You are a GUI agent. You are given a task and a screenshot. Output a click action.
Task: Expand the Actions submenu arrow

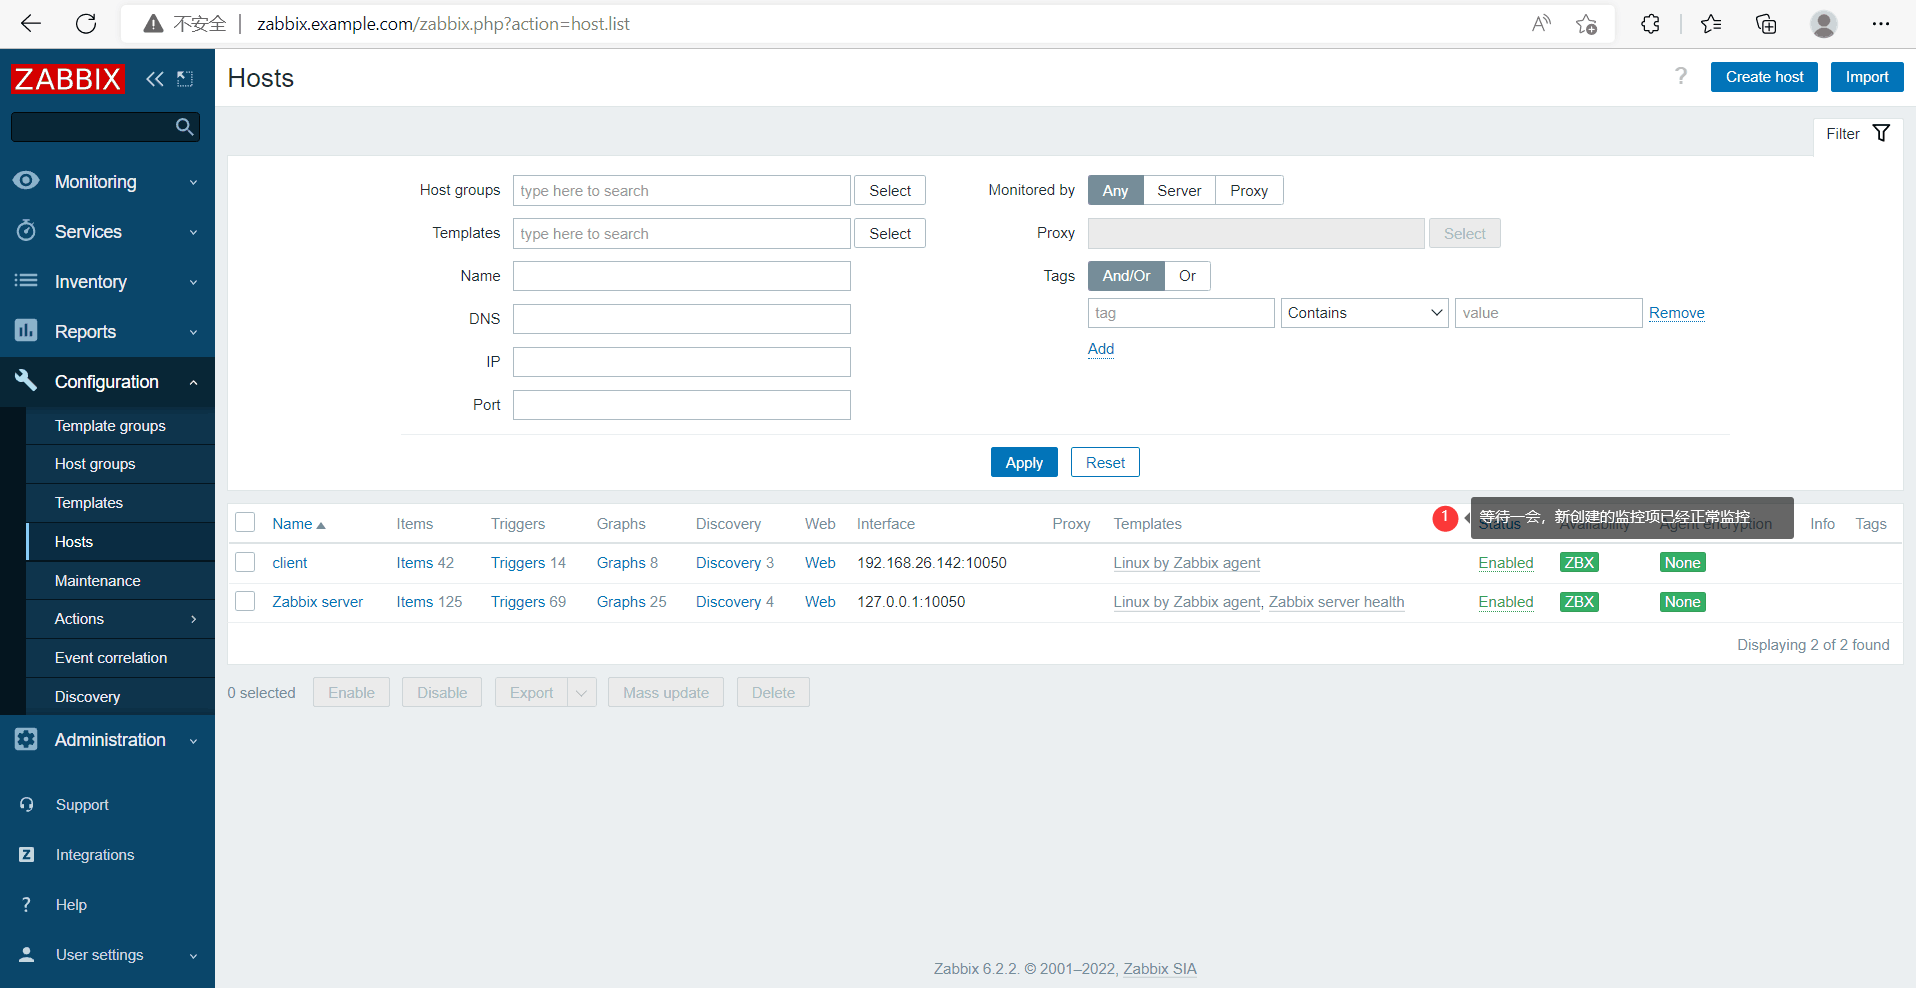click(193, 619)
